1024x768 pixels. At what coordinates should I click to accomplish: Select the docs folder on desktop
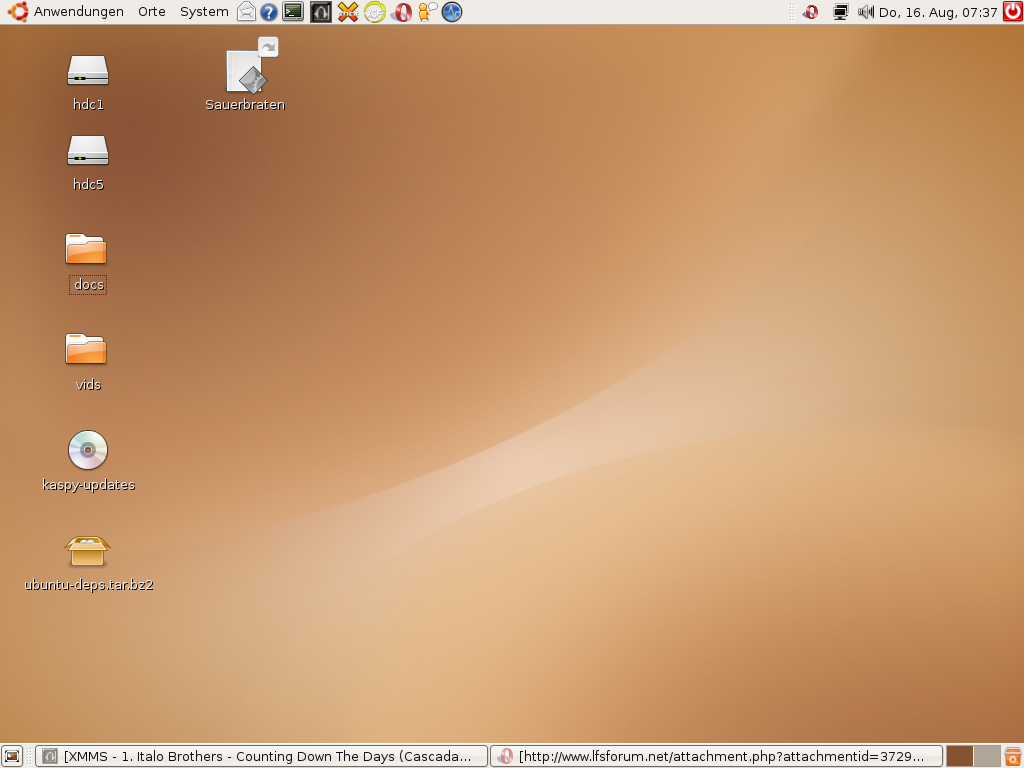pos(86,249)
